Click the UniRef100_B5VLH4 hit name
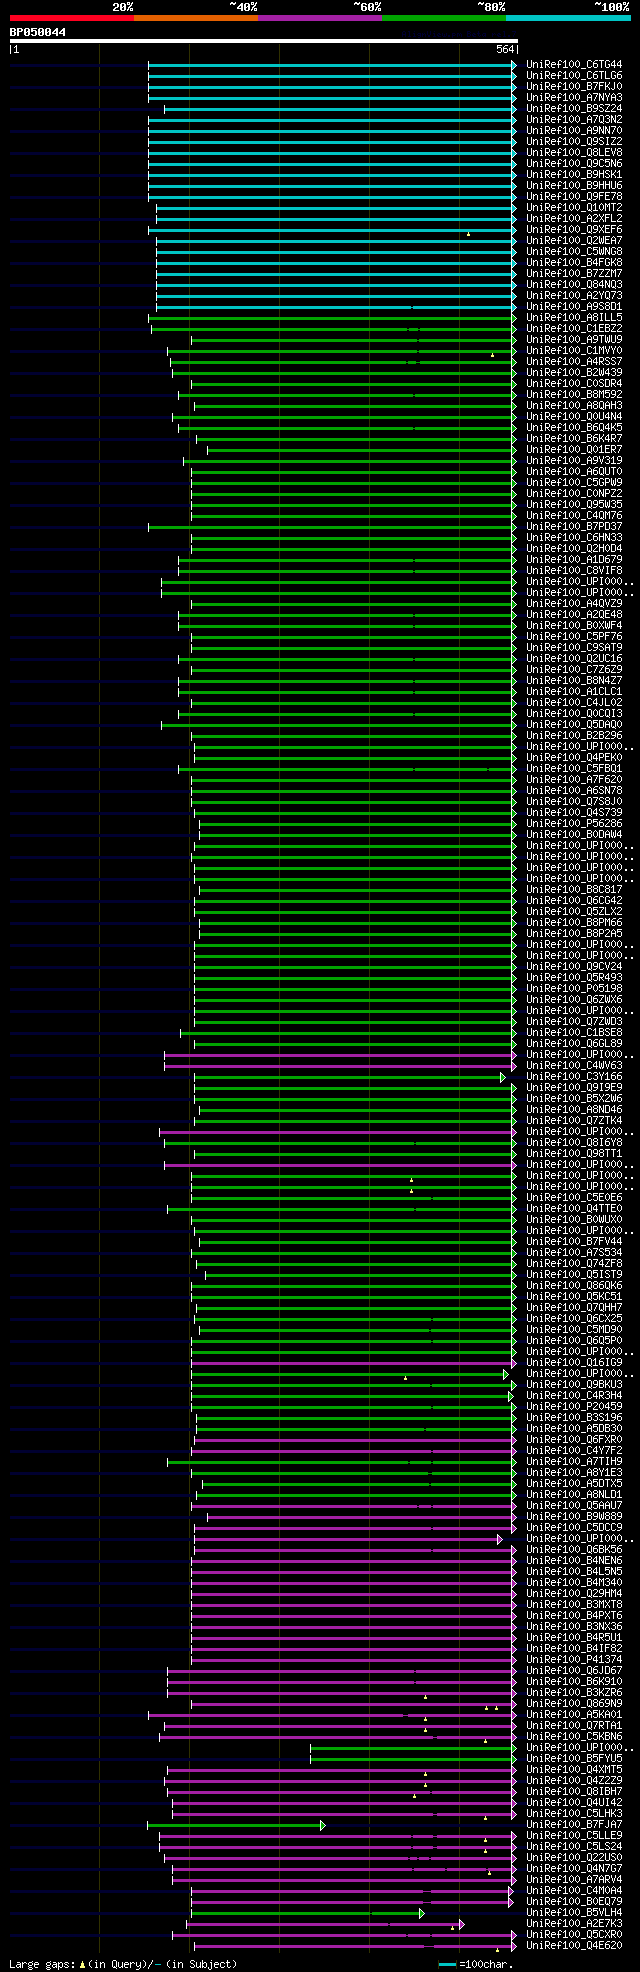This screenshot has height=1972, width=640. click(x=574, y=1913)
